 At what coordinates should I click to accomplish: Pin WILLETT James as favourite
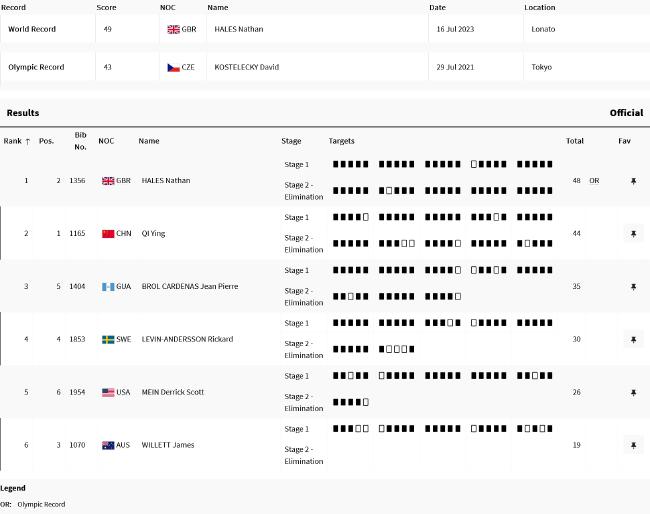pos(632,445)
